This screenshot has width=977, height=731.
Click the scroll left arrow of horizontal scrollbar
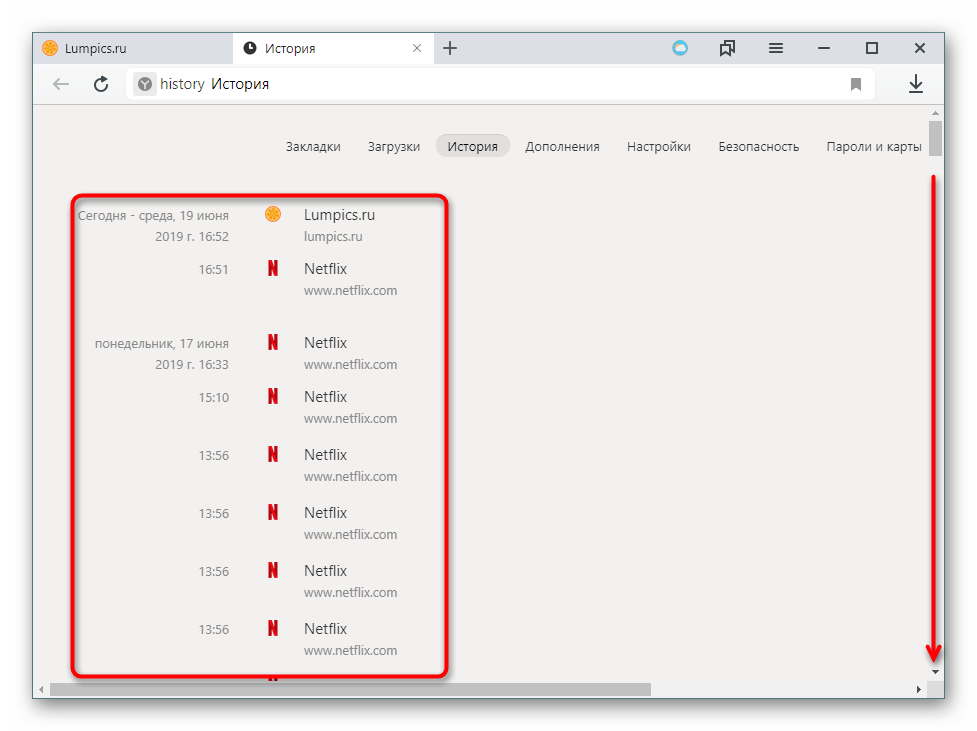point(41,689)
